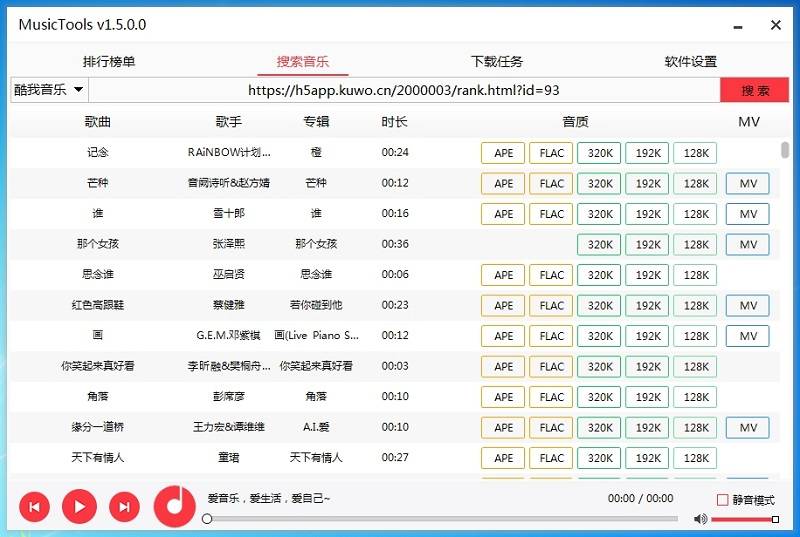Enable the 静音模式 checkbox
This screenshot has height=537, width=800.
tap(723, 500)
